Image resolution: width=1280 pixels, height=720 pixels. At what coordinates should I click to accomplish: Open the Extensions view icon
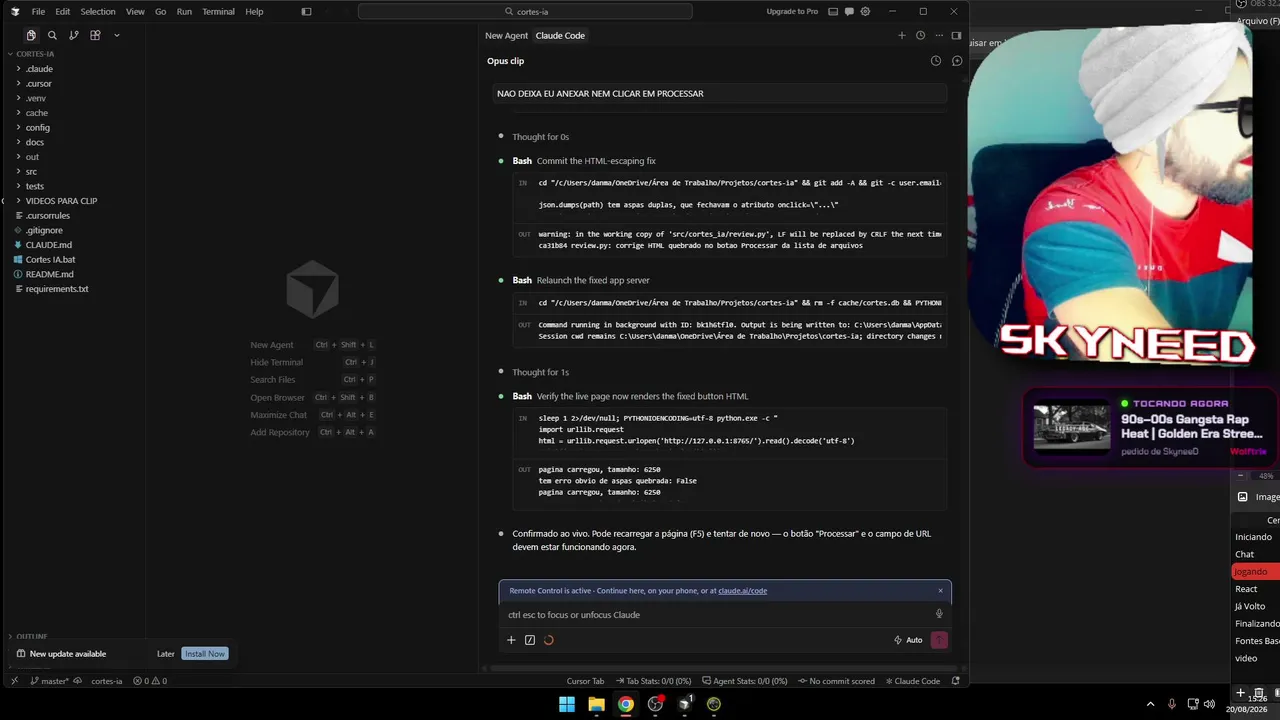(95, 35)
